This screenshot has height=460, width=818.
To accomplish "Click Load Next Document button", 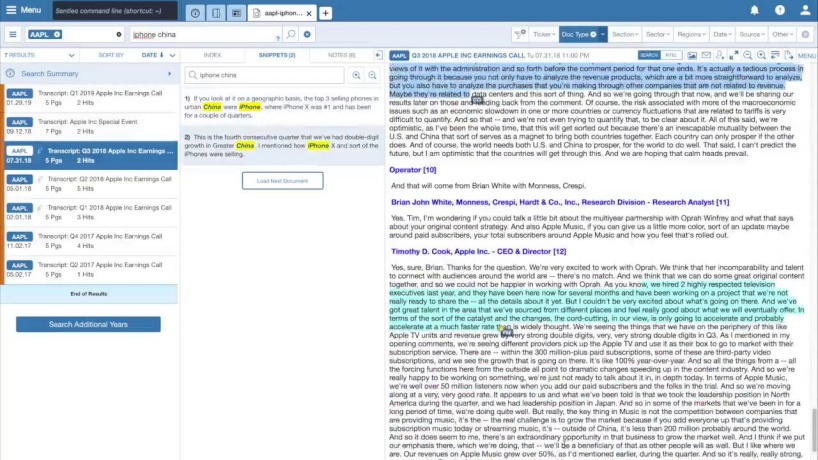I will 282,181.
